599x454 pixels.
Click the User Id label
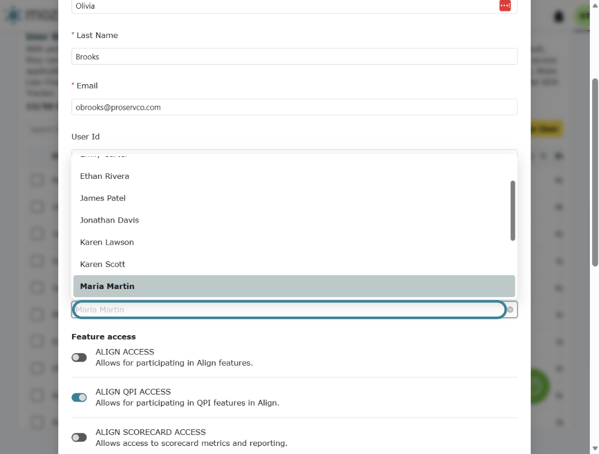coord(85,136)
